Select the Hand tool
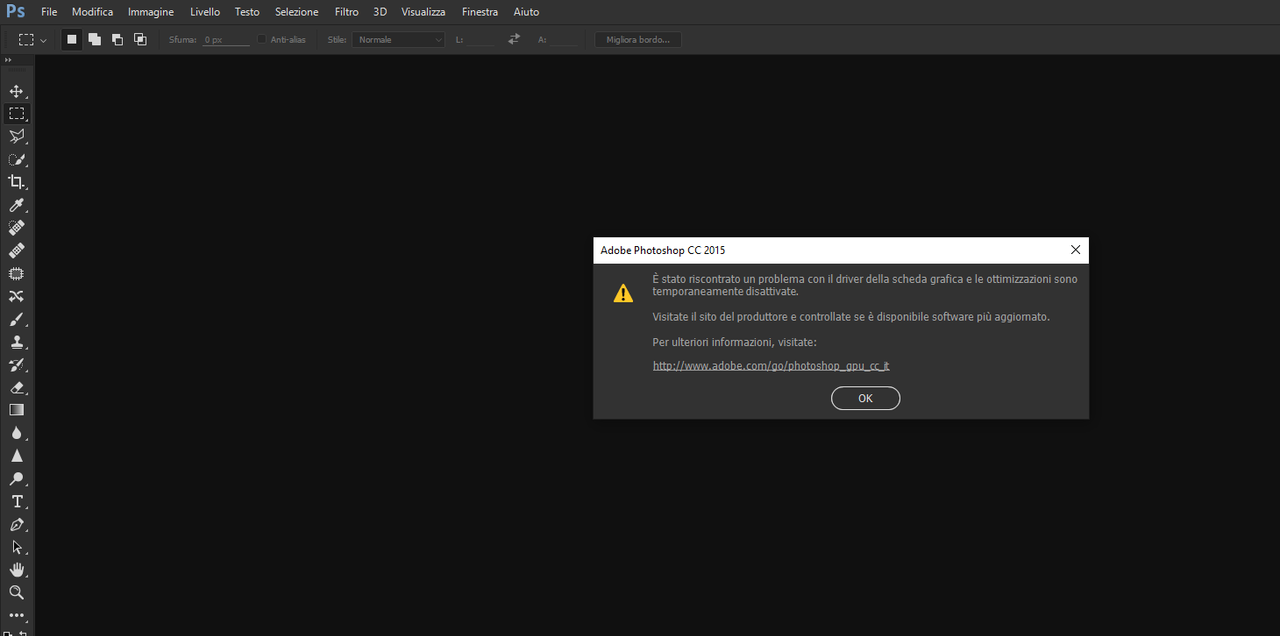 pos(16,570)
